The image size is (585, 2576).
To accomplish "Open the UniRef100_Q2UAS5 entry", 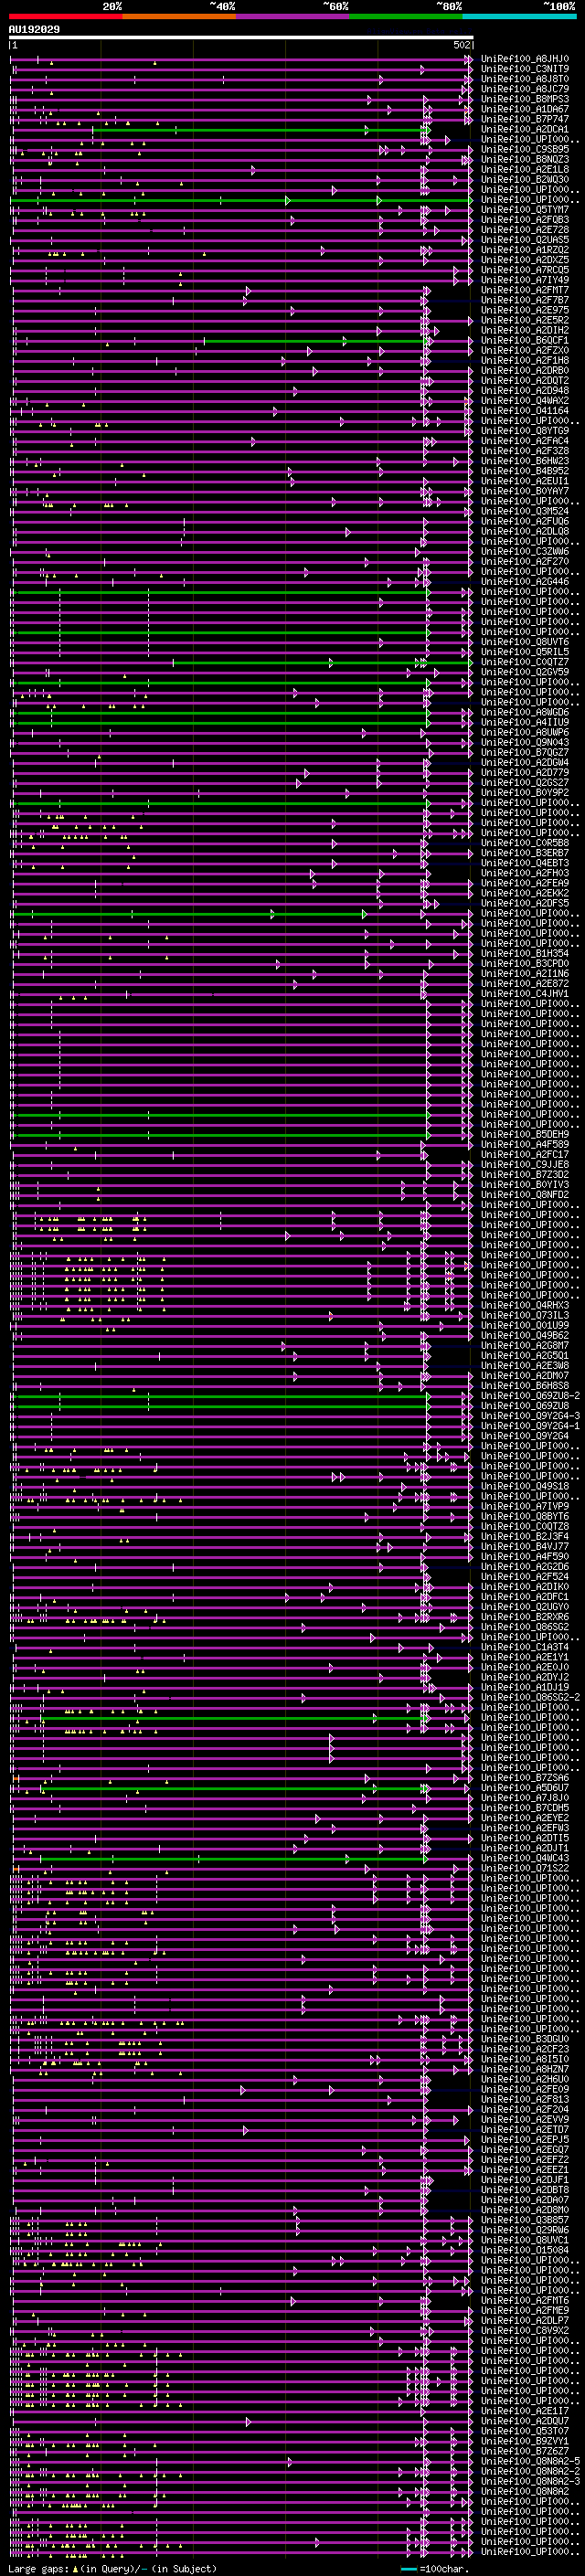I will tap(525, 240).
